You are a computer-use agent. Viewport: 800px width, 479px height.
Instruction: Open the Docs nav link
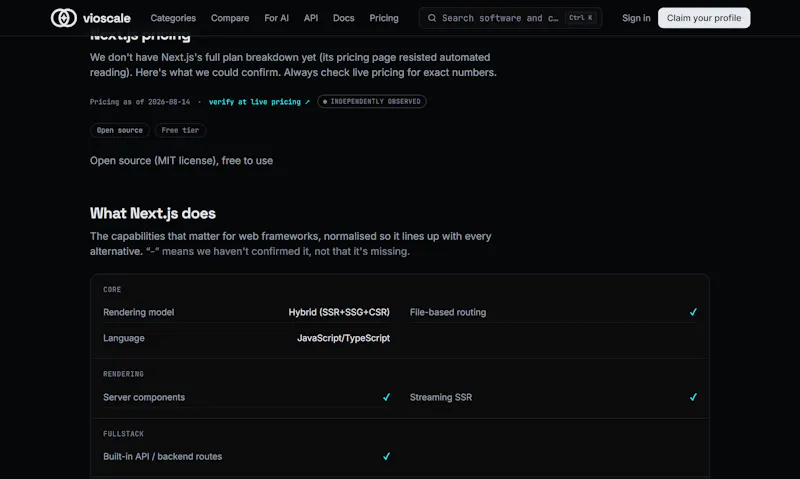(343, 18)
